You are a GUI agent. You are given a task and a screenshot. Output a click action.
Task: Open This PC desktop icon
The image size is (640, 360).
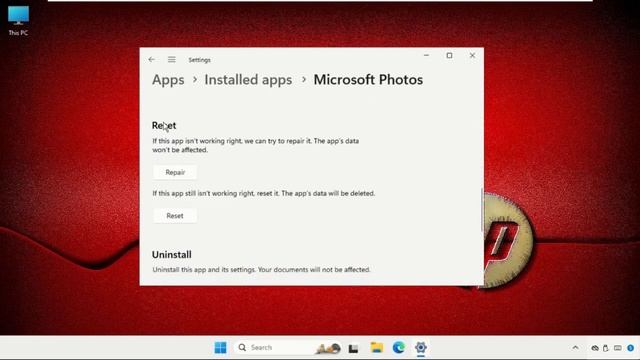pos(18,20)
